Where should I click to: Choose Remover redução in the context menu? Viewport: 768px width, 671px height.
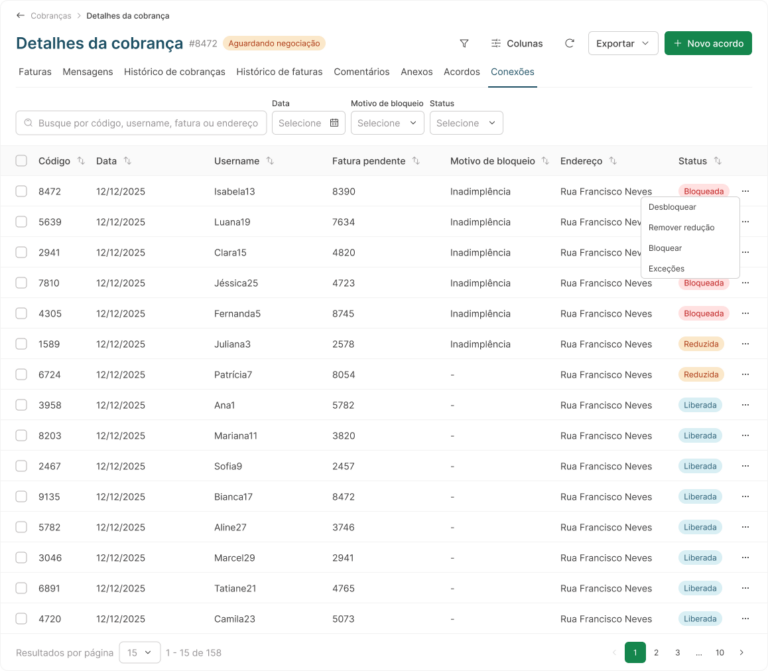point(681,228)
